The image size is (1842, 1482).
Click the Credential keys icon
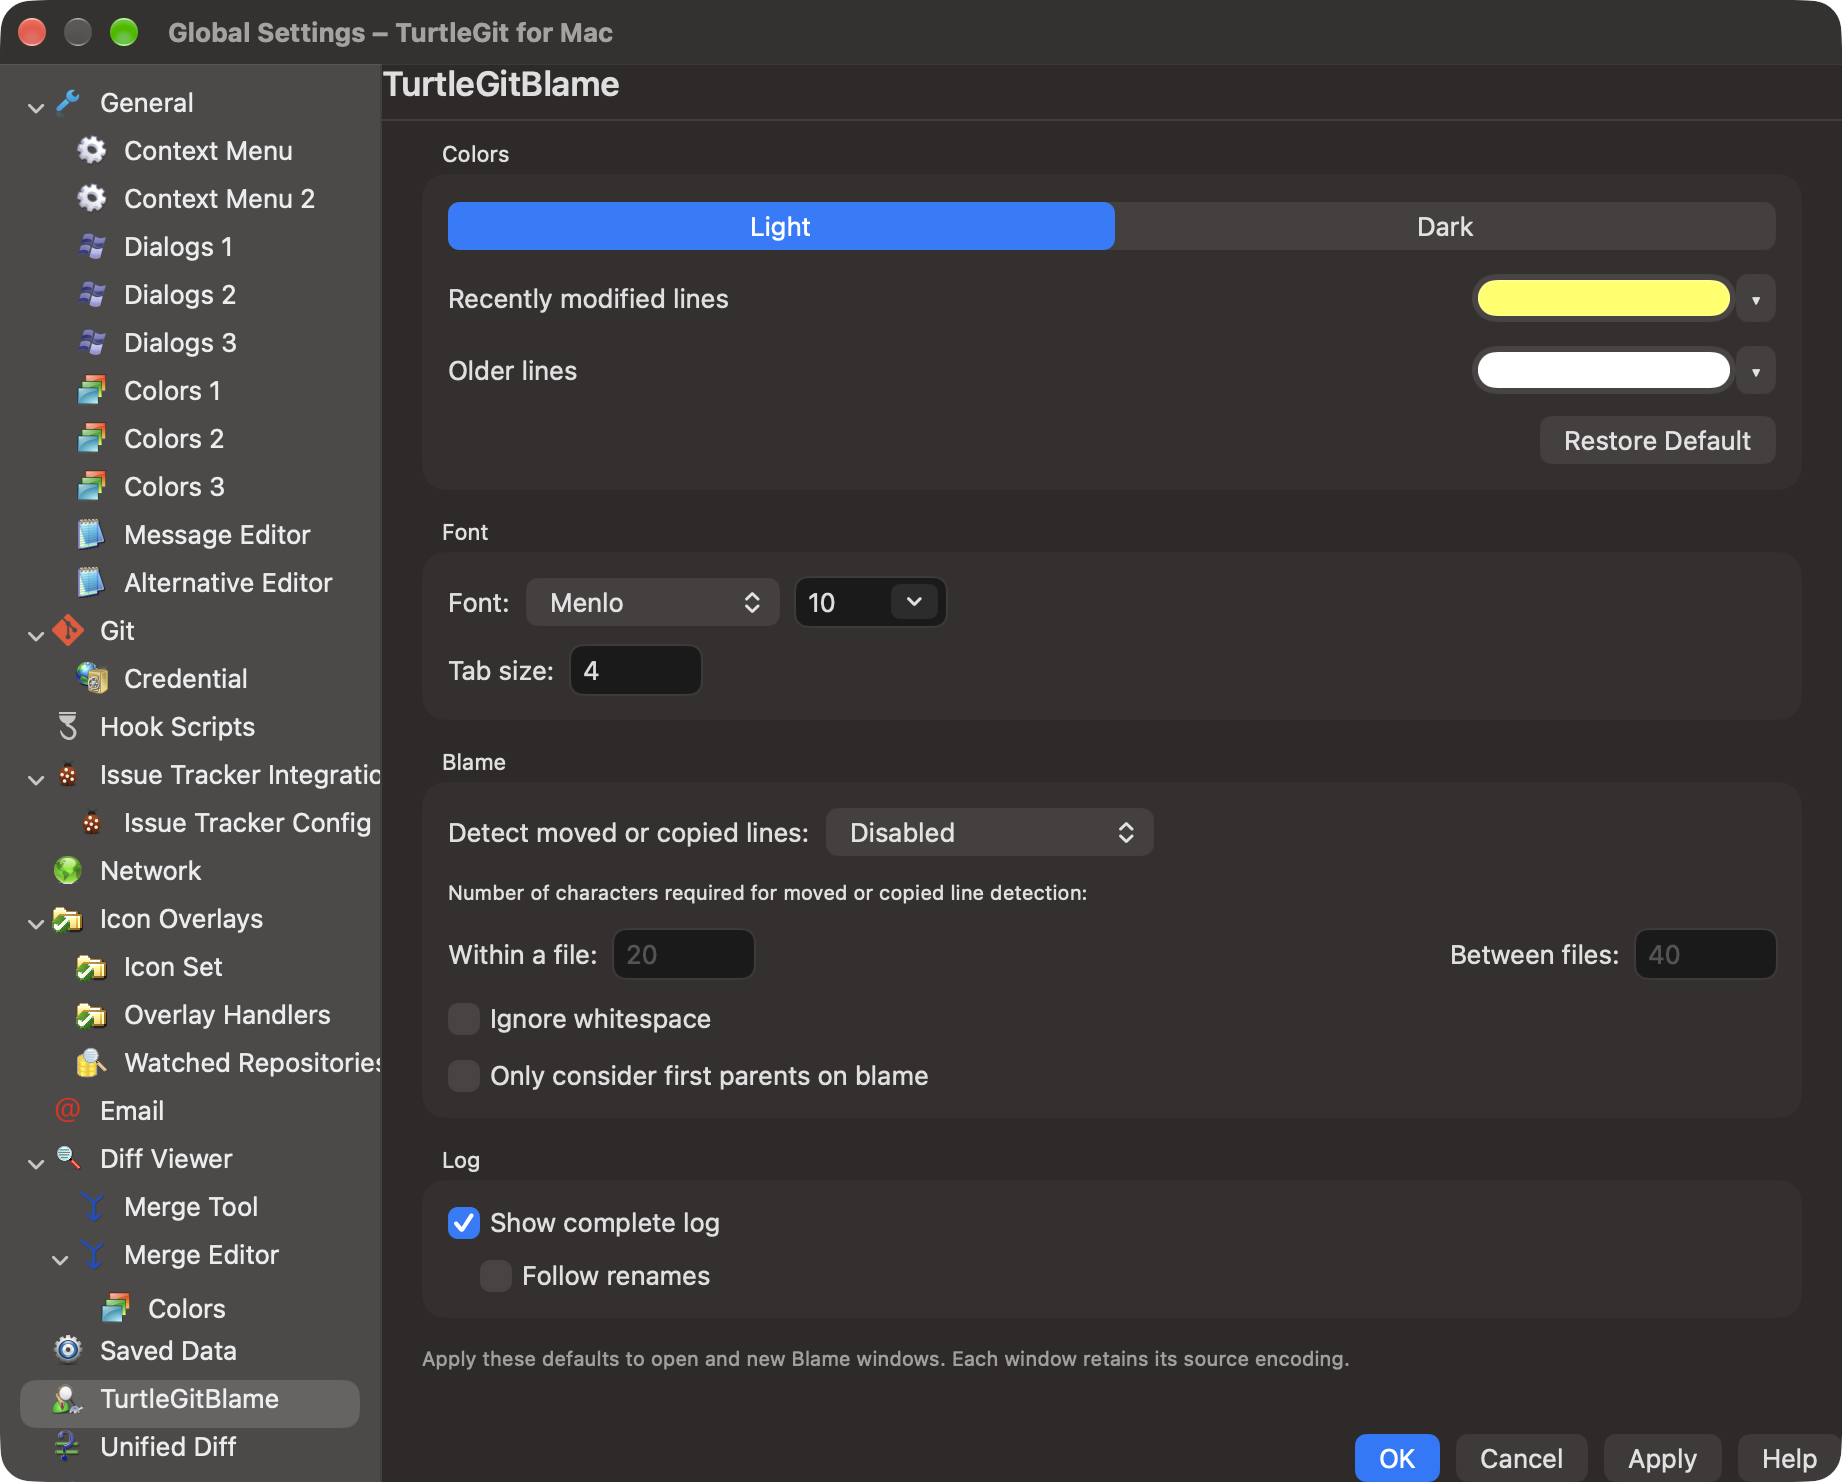tap(92, 679)
